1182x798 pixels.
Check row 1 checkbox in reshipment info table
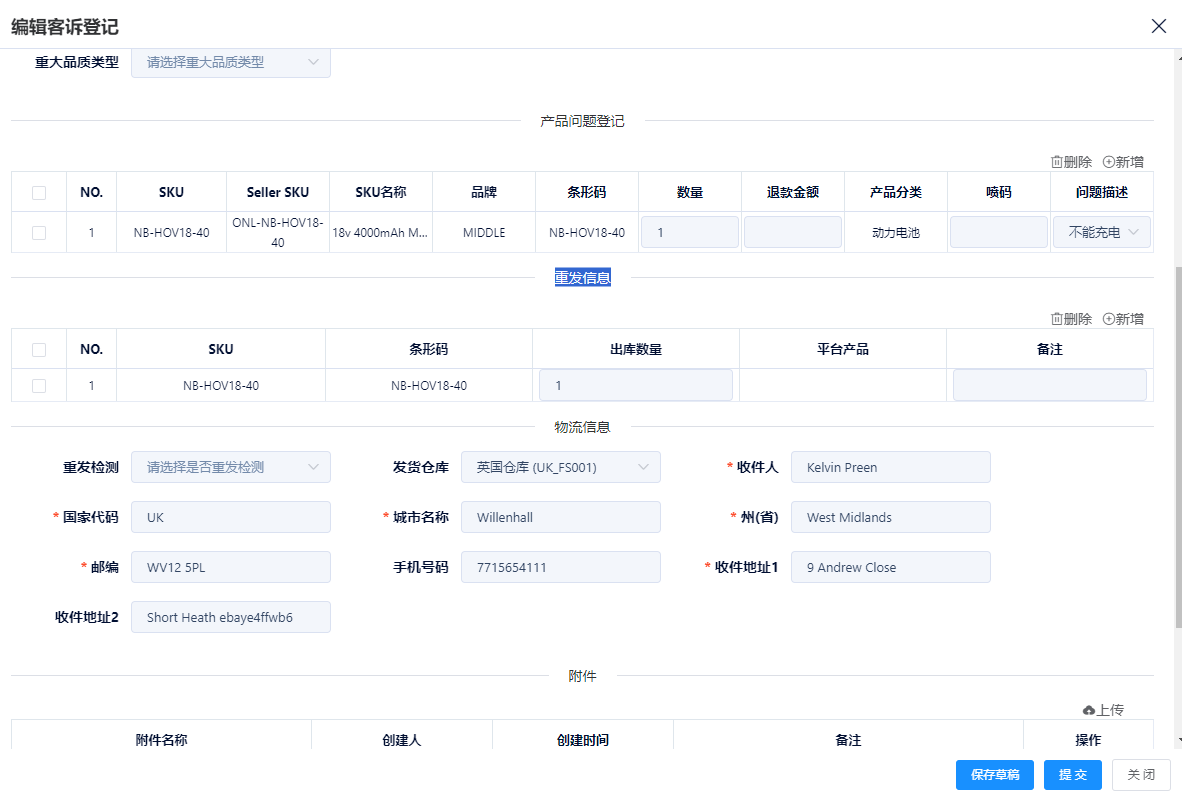pyautogui.click(x=39, y=385)
